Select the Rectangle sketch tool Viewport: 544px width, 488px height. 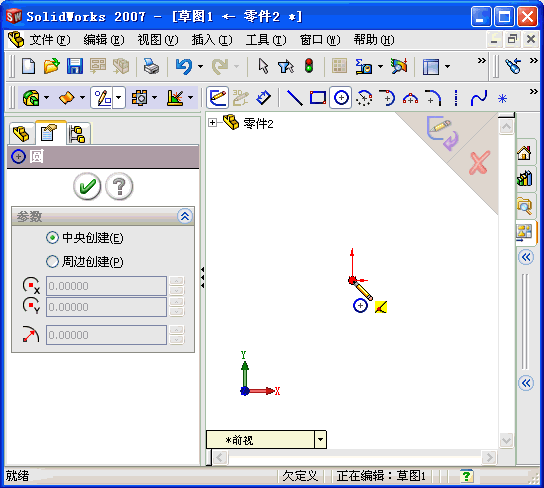(x=317, y=97)
